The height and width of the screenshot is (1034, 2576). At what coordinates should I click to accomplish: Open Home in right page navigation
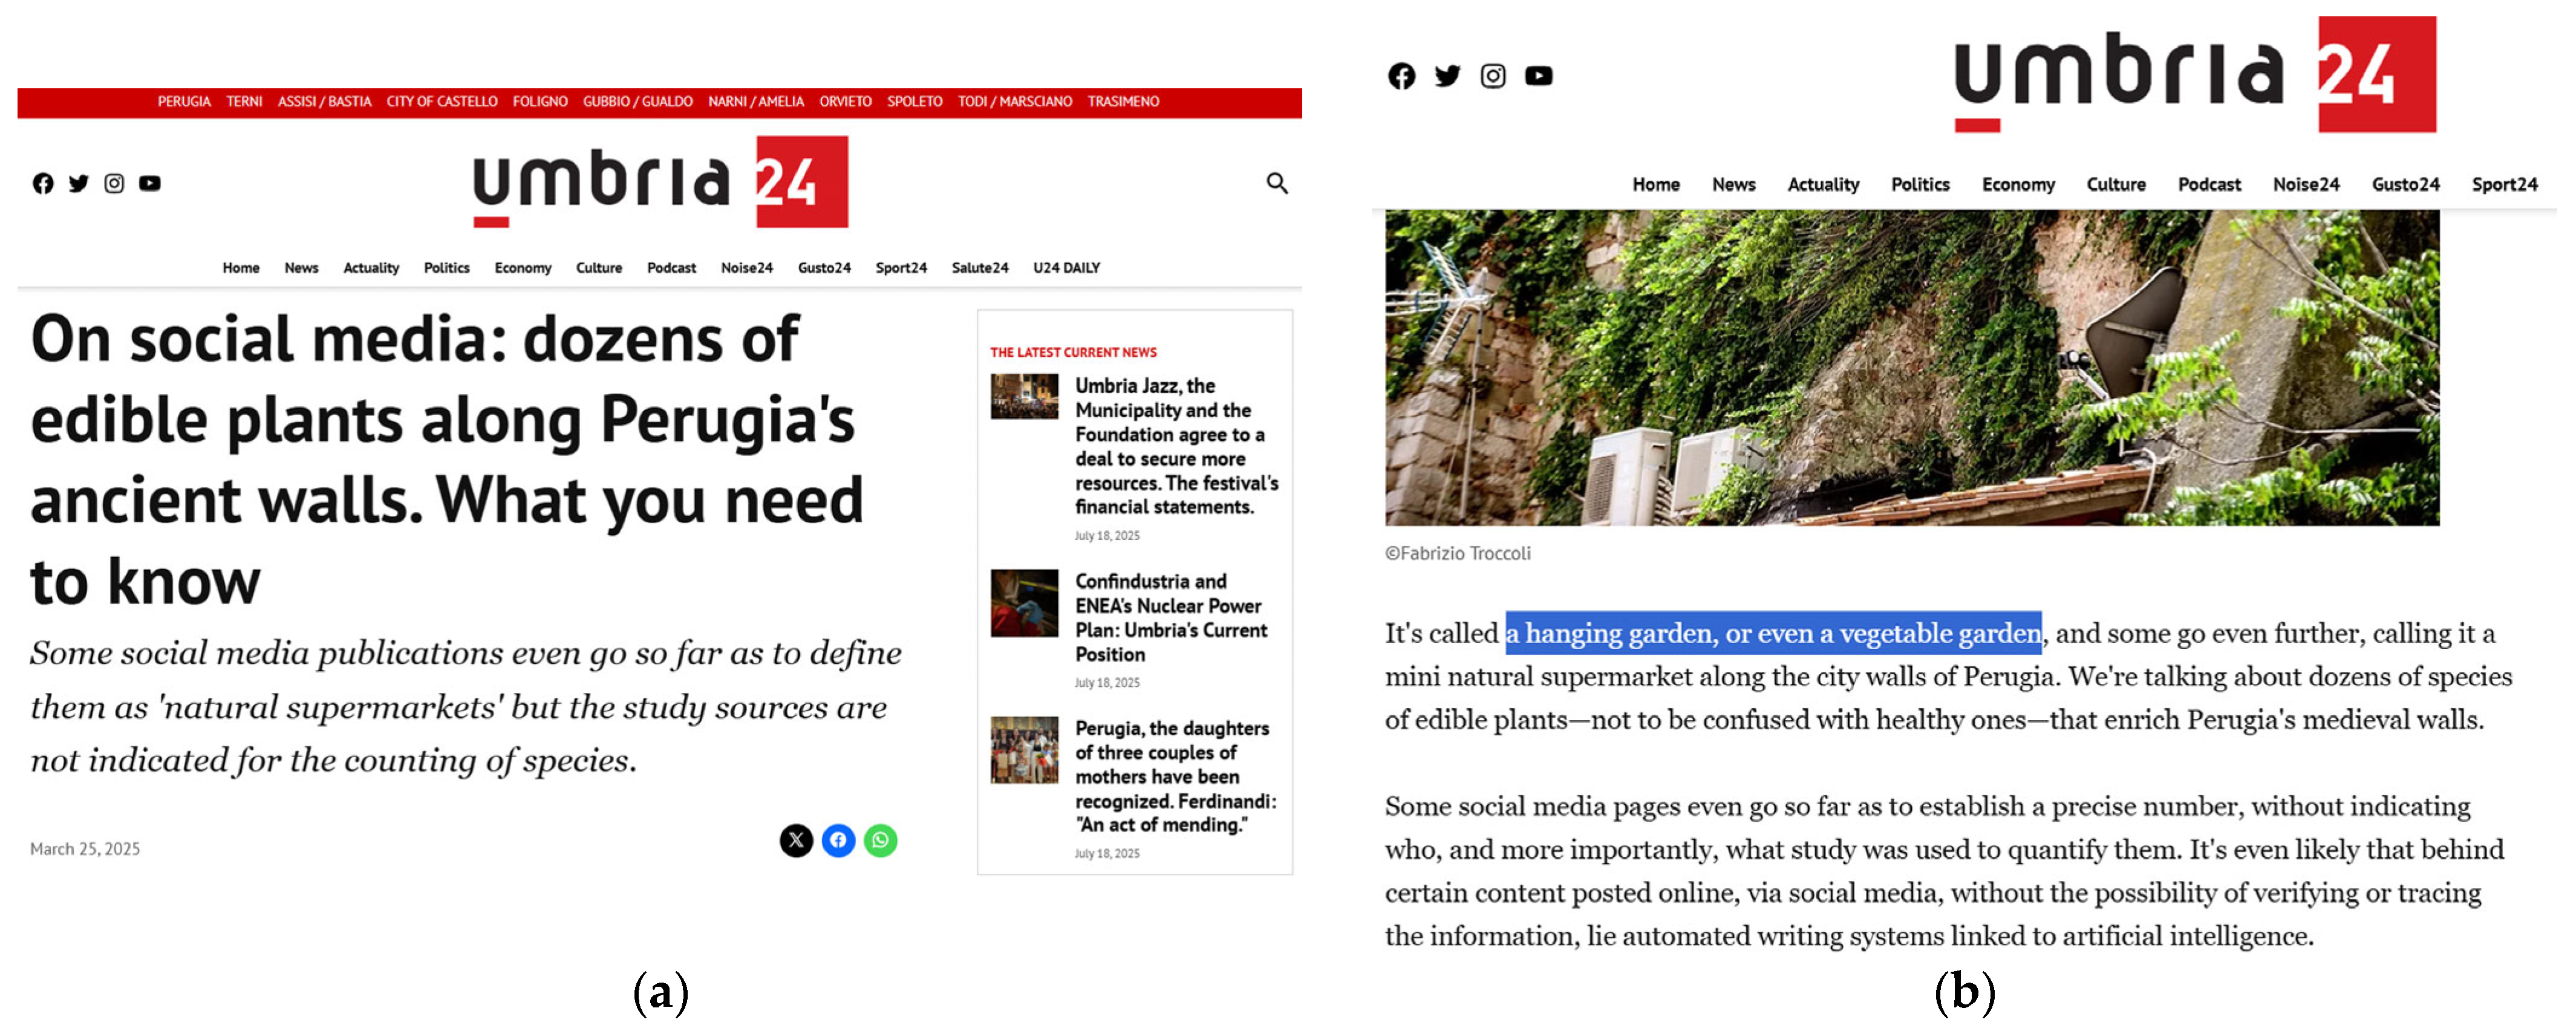(1656, 185)
